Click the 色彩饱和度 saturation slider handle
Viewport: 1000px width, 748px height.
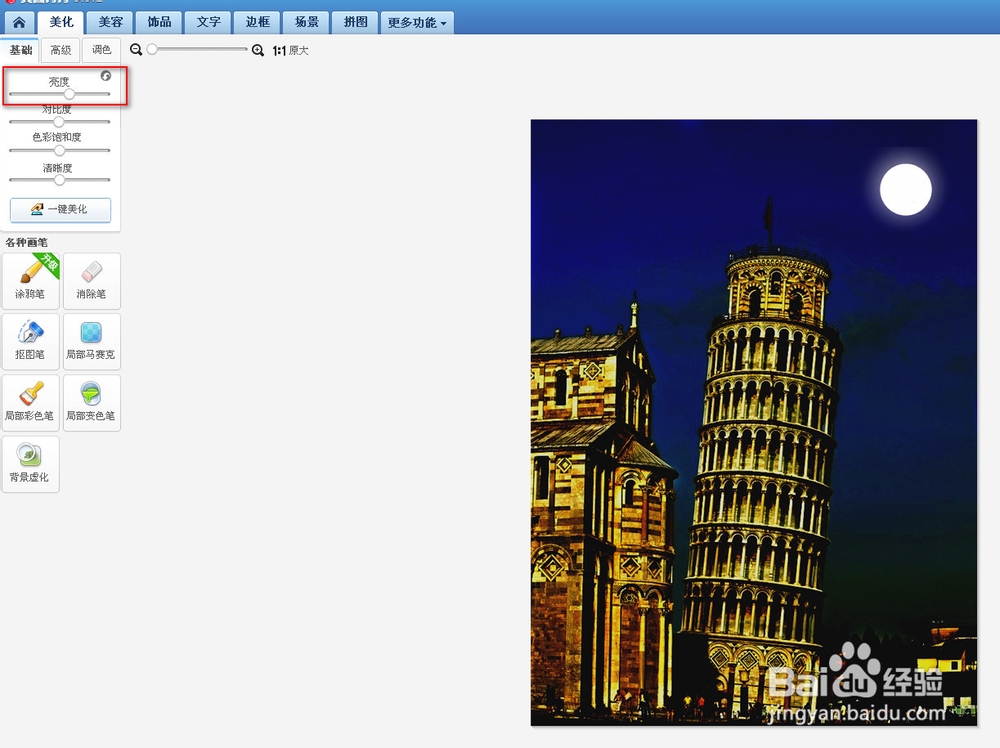click(x=59, y=150)
